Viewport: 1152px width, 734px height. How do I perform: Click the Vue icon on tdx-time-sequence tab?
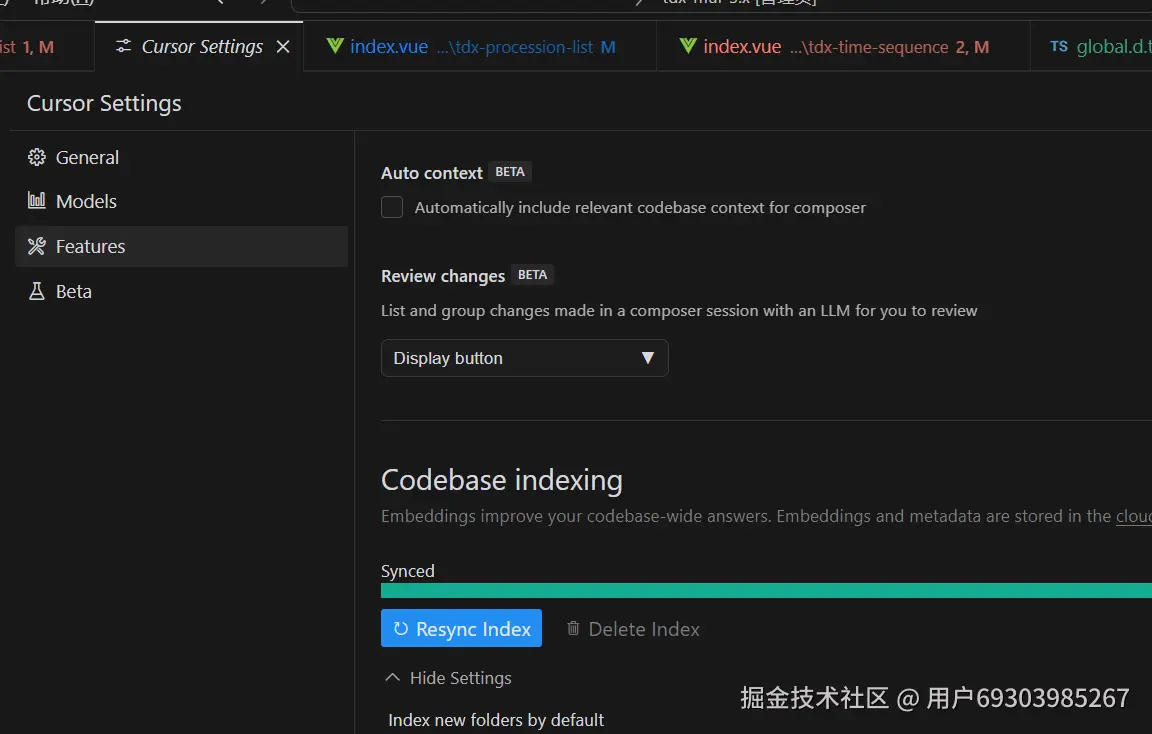point(688,46)
